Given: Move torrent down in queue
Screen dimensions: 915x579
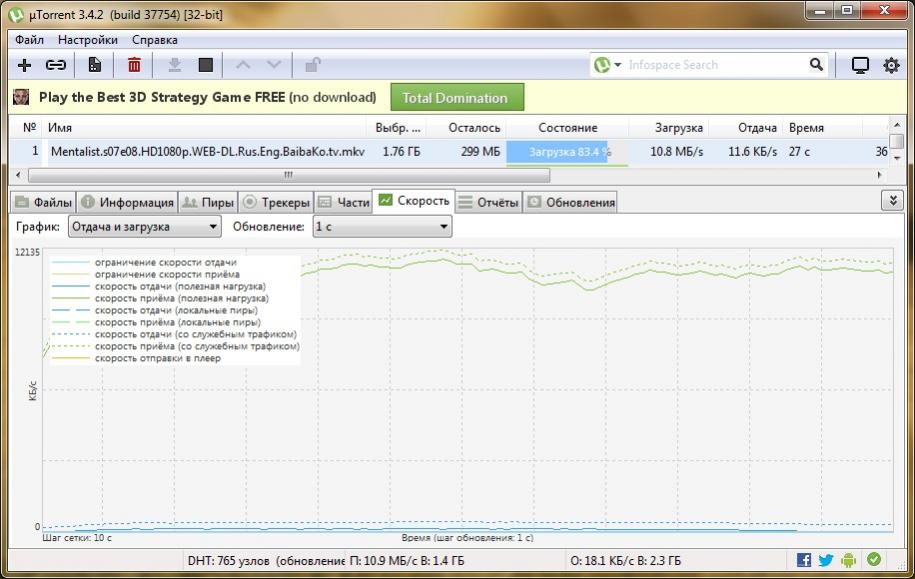Looking at the screenshot, I should pyautogui.click(x=274, y=65).
